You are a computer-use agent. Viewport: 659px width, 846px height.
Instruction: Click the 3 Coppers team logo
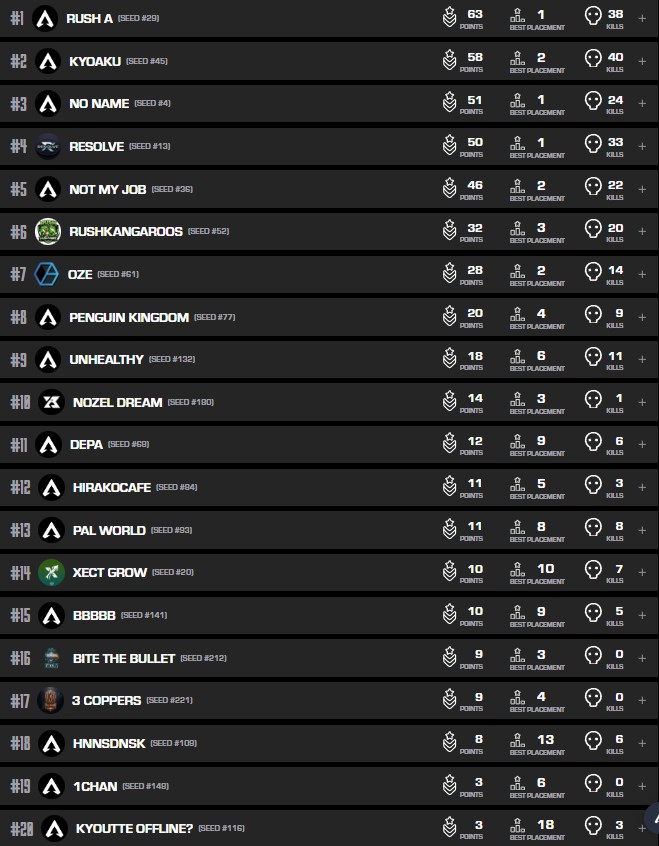50,700
